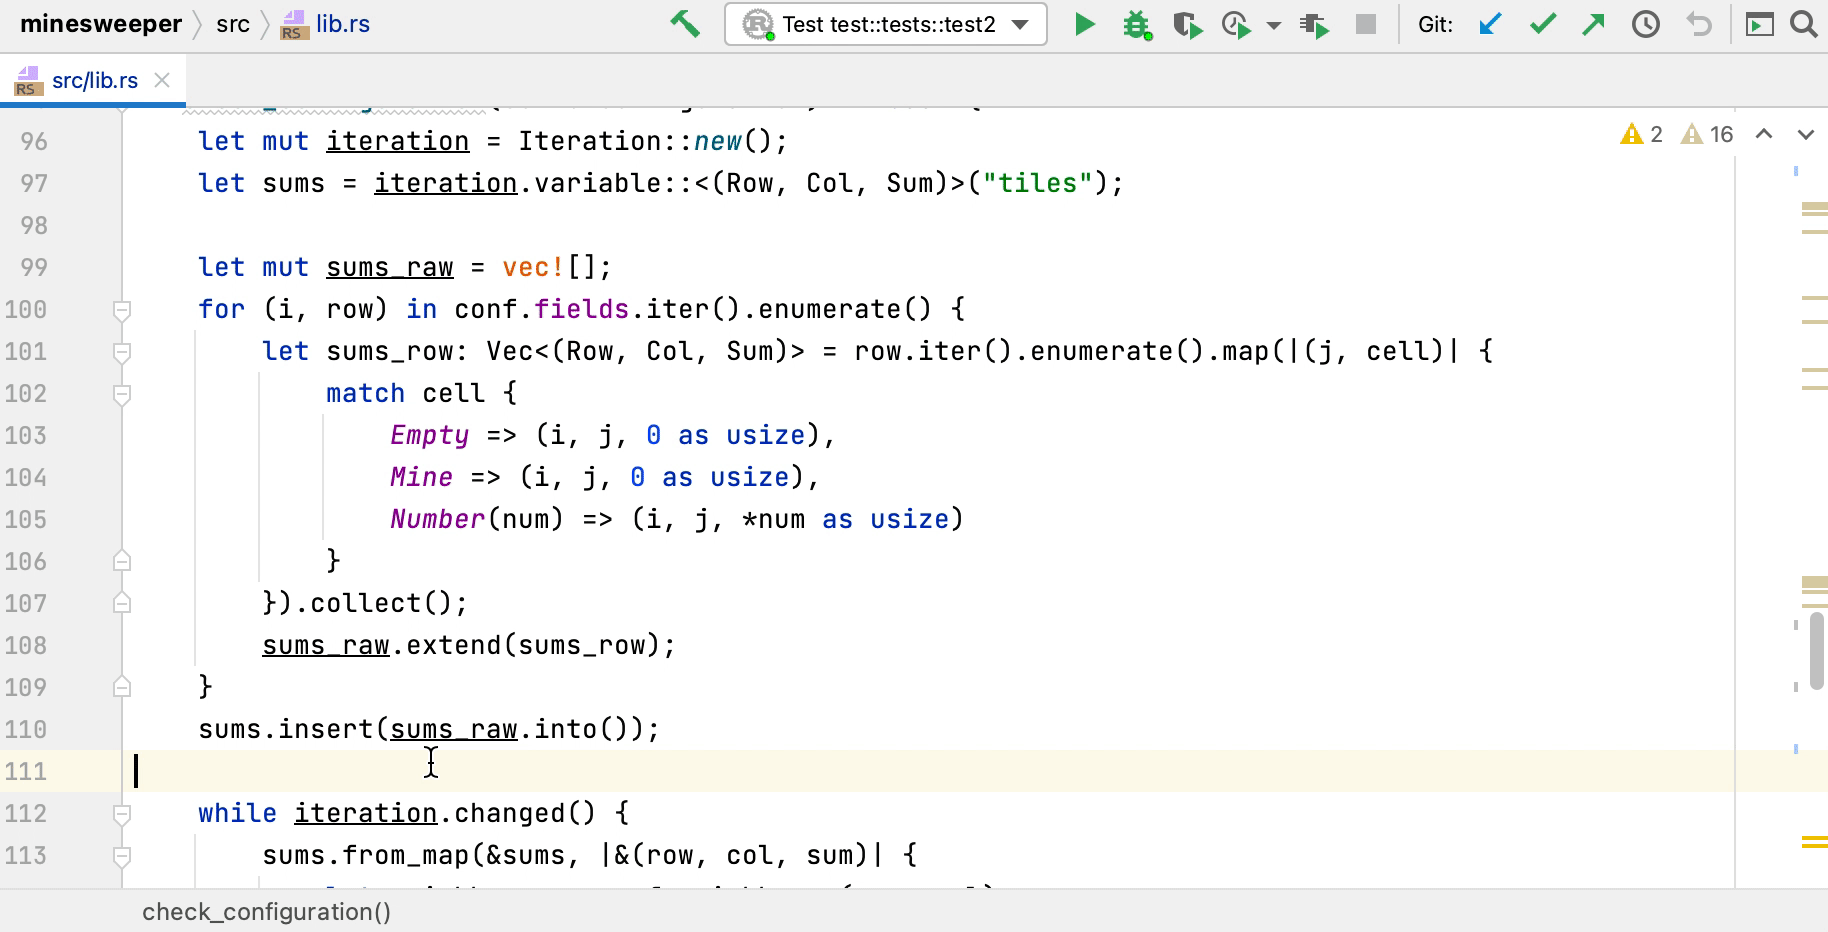Push commits with green arrow icon
The height and width of the screenshot is (932, 1828).
tap(1594, 24)
